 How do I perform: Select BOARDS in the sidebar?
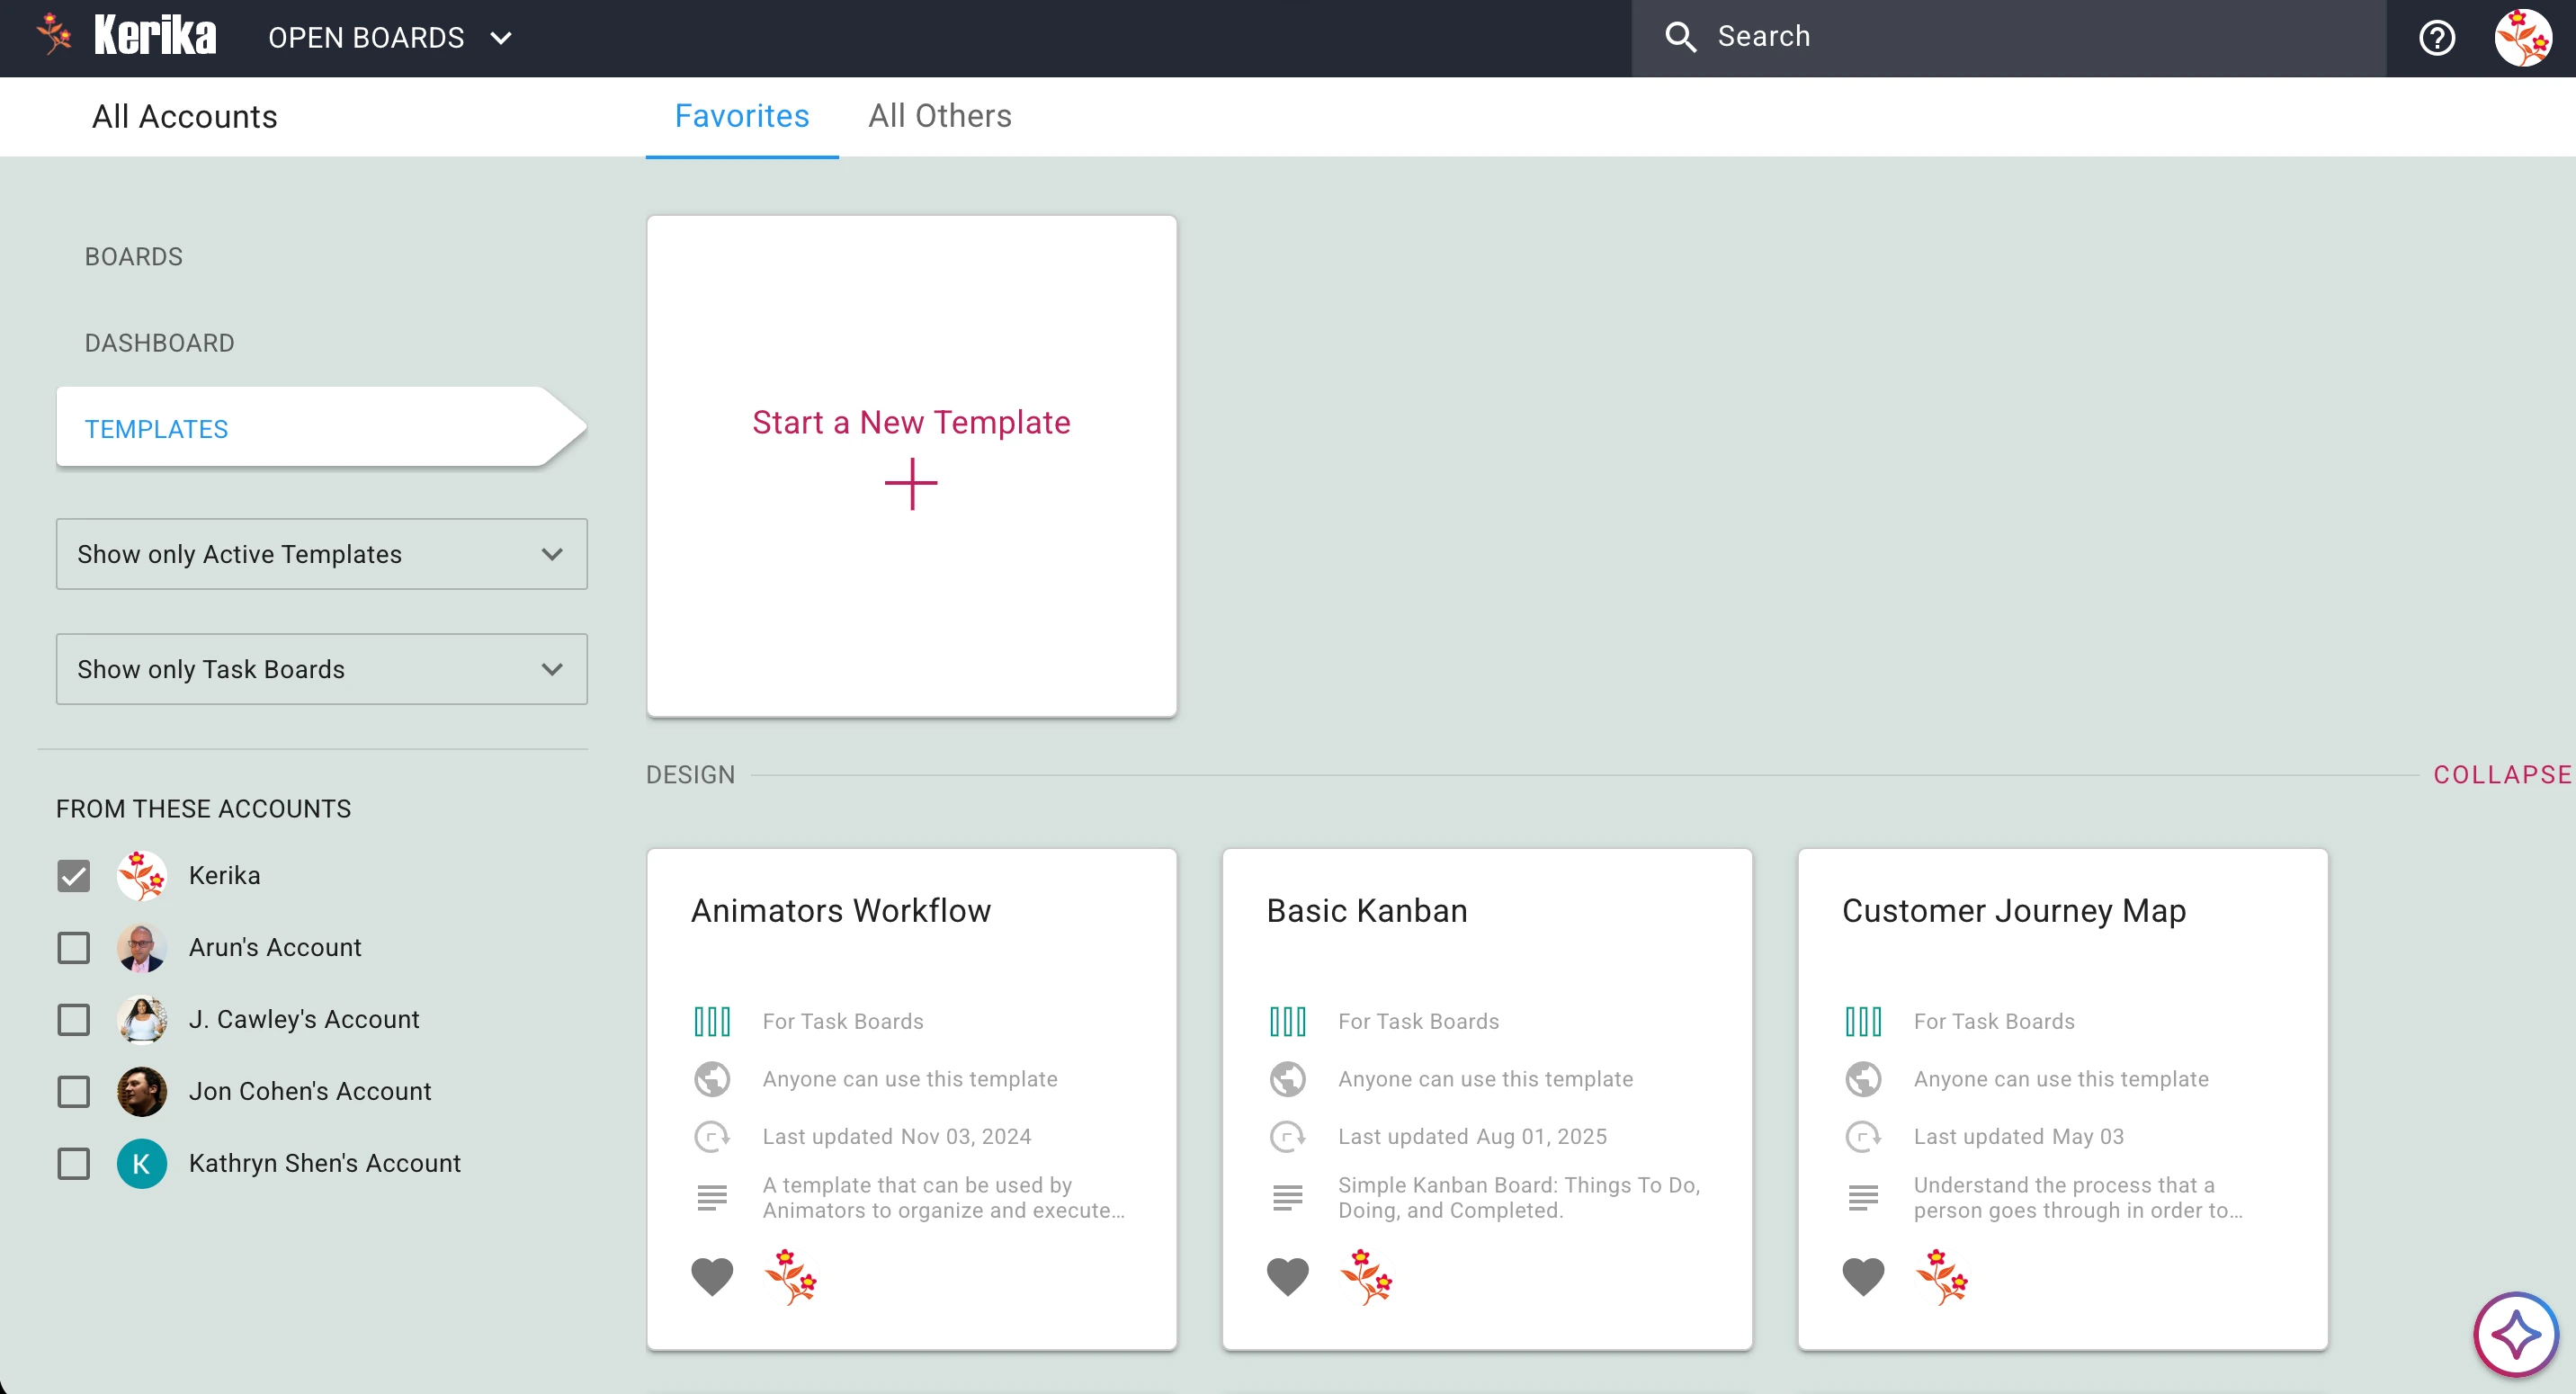click(x=133, y=257)
